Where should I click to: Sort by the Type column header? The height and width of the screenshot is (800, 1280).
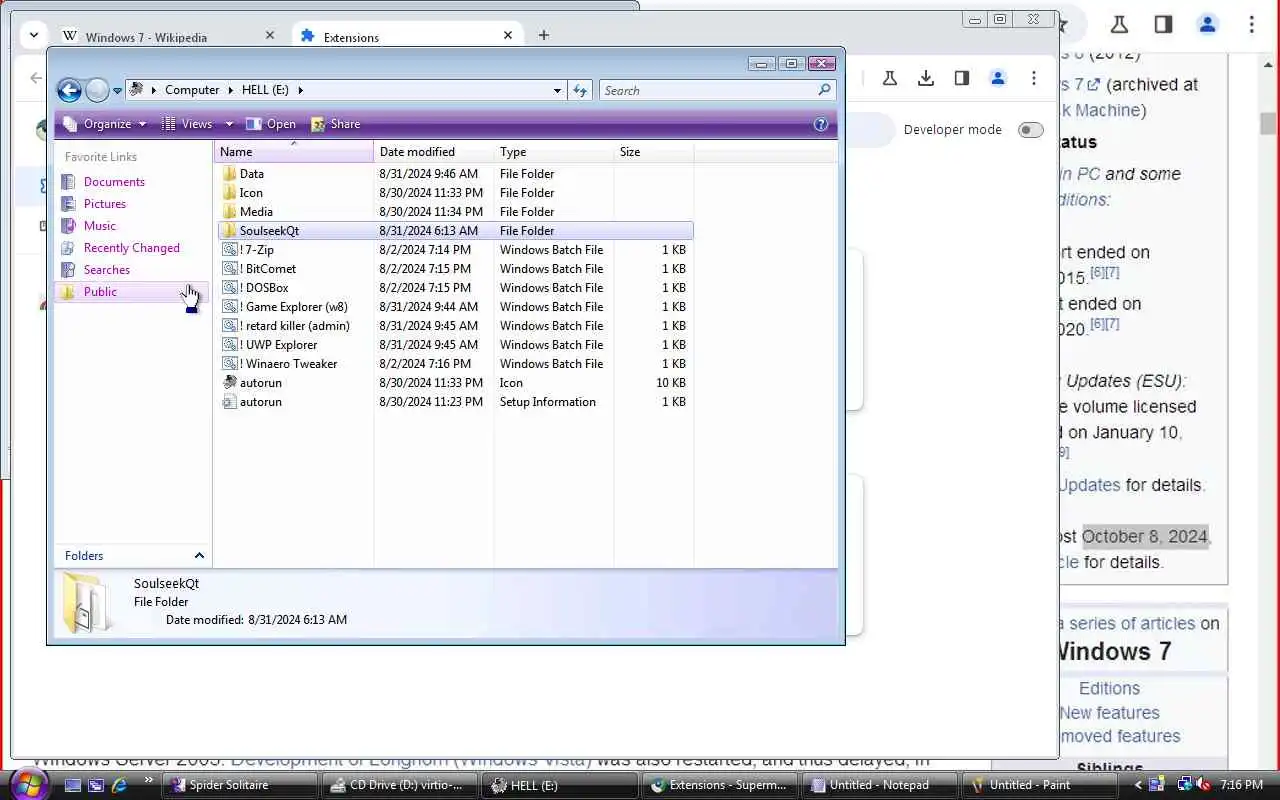[x=554, y=152]
